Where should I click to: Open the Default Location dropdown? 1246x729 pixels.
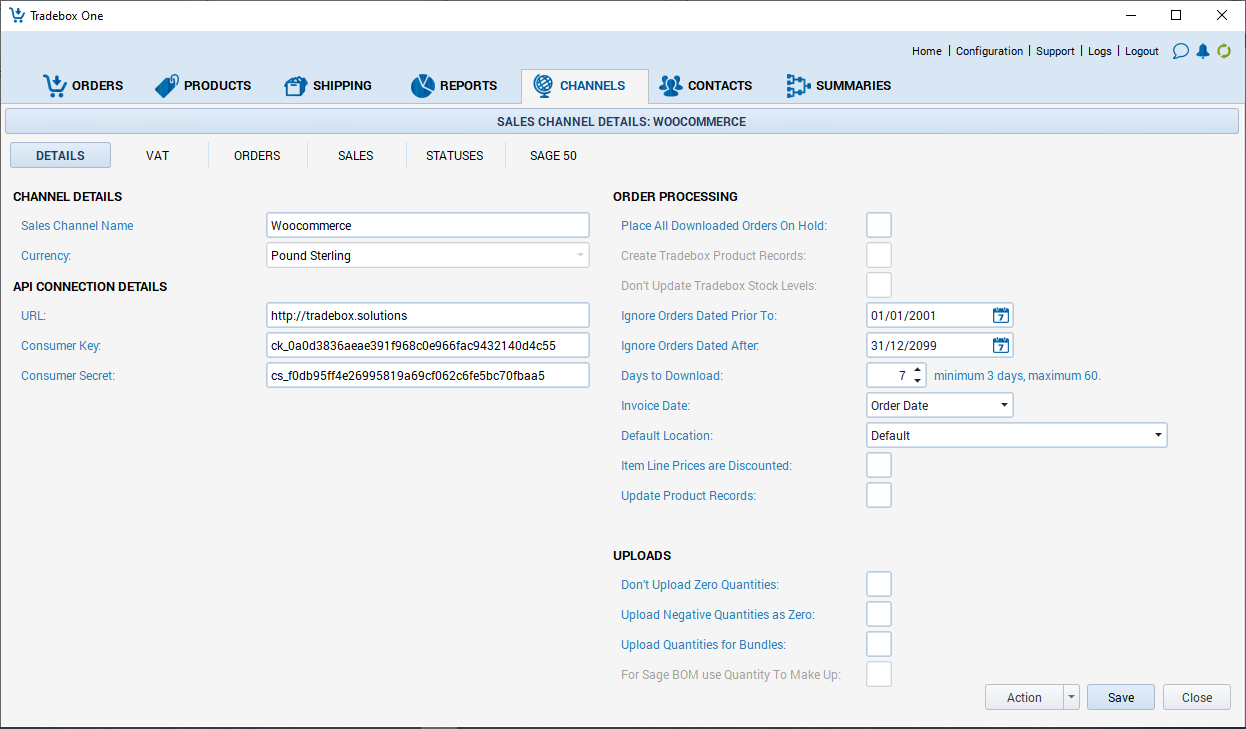pos(1158,435)
